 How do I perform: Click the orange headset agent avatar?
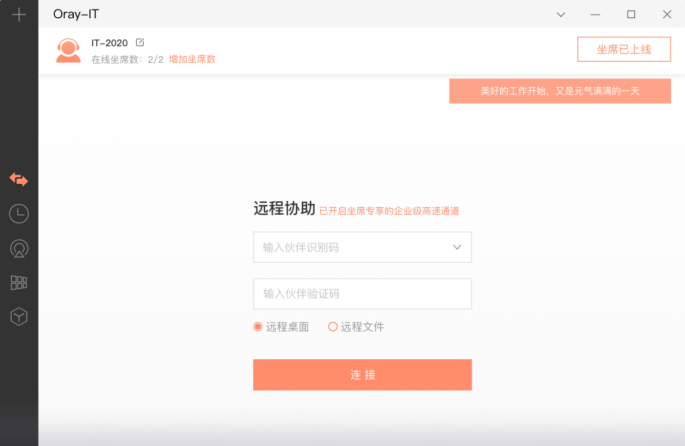pyautogui.click(x=68, y=50)
